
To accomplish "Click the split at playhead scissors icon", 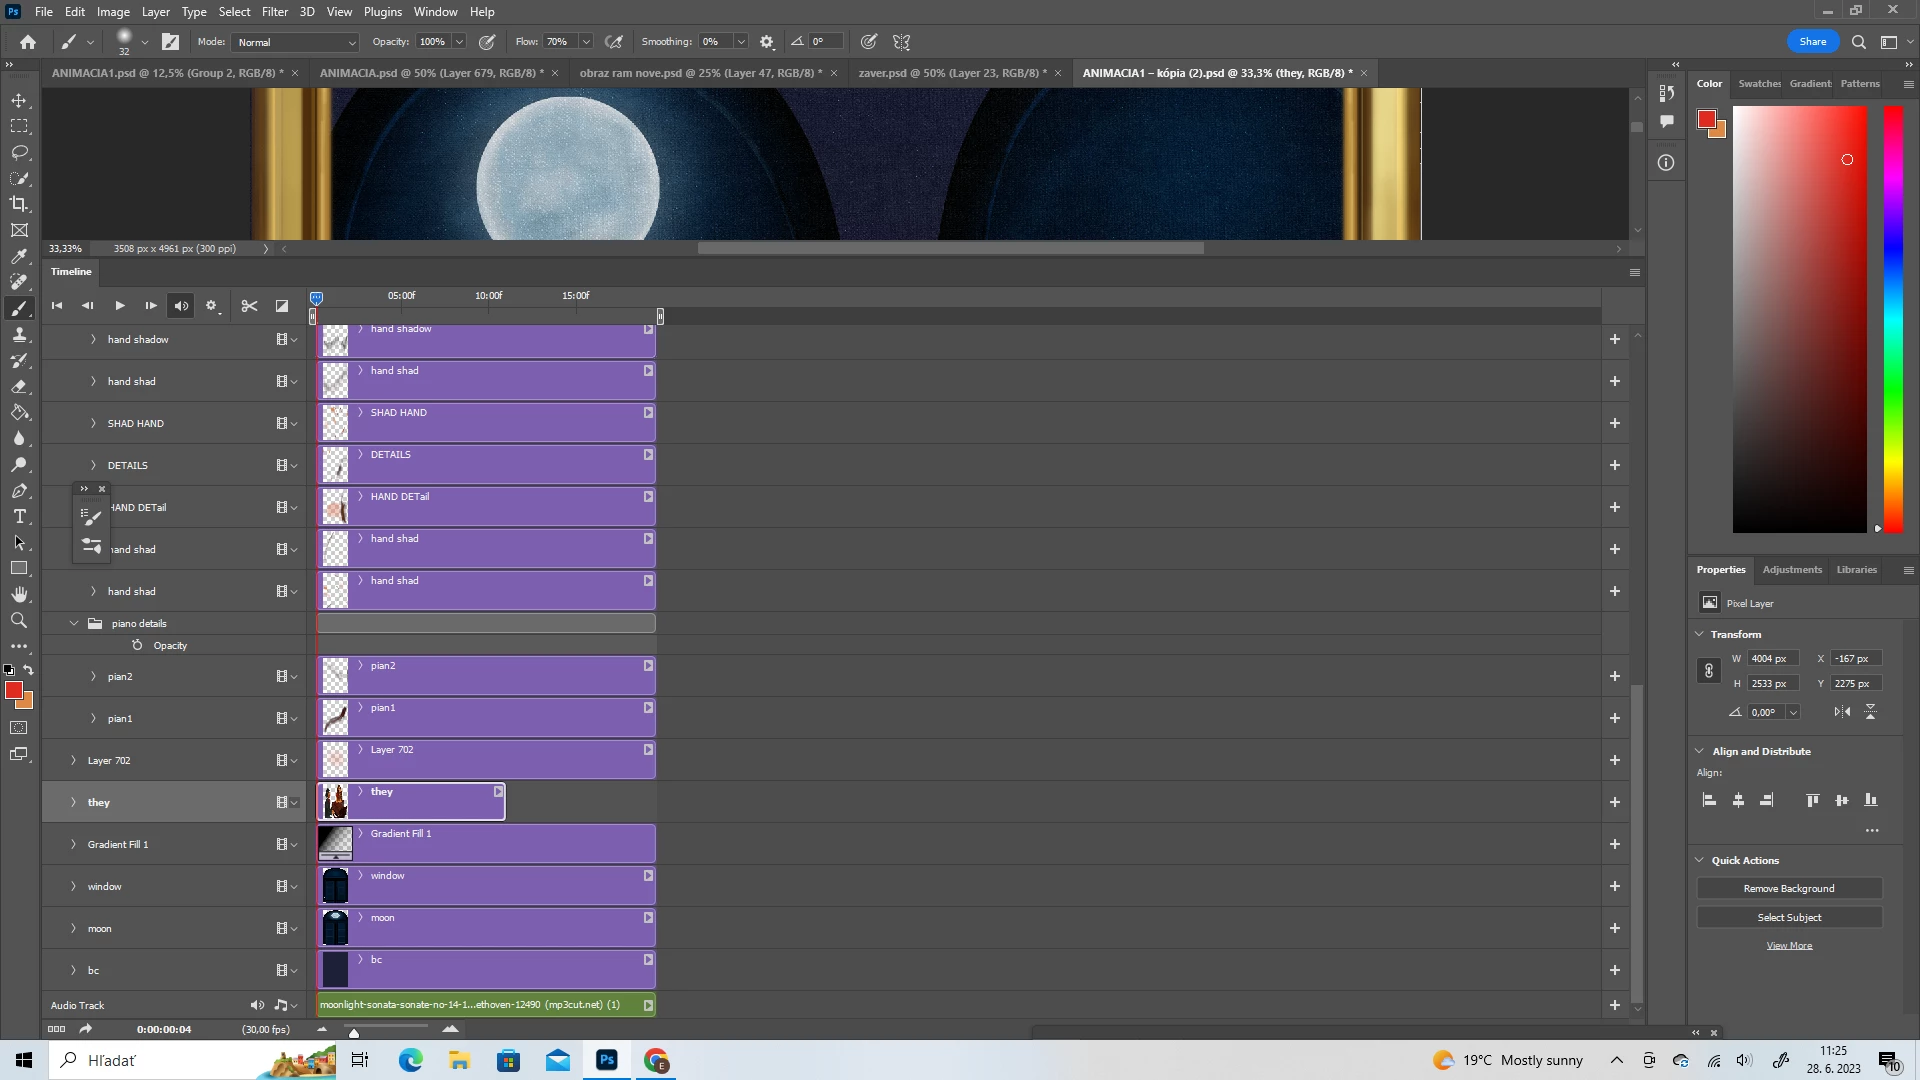I will click(x=249, y=306).
